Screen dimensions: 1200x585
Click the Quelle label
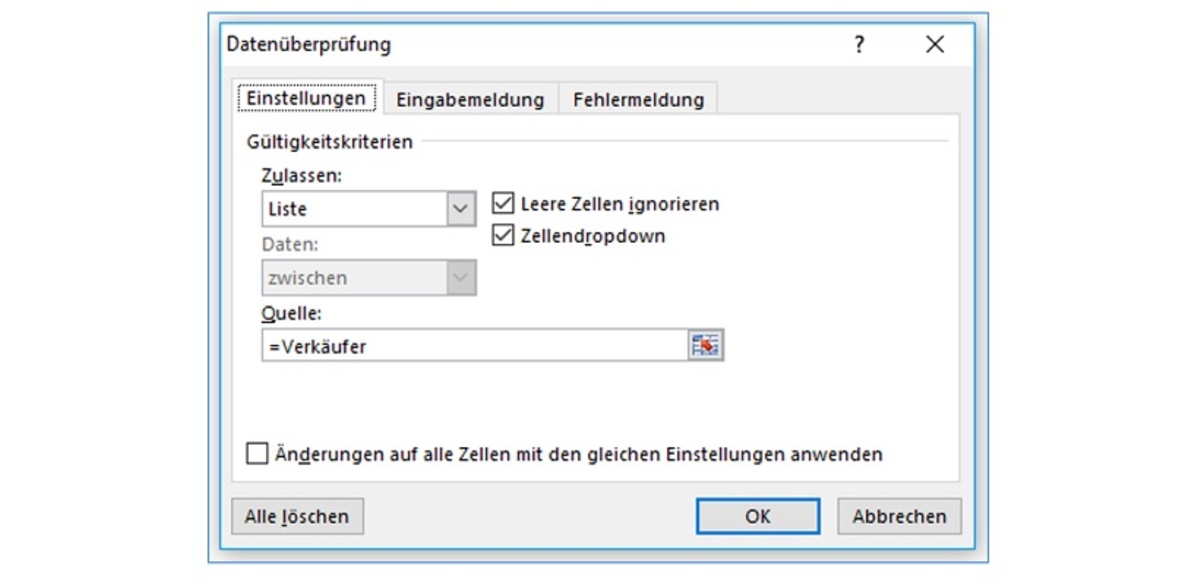coord(289,312)
